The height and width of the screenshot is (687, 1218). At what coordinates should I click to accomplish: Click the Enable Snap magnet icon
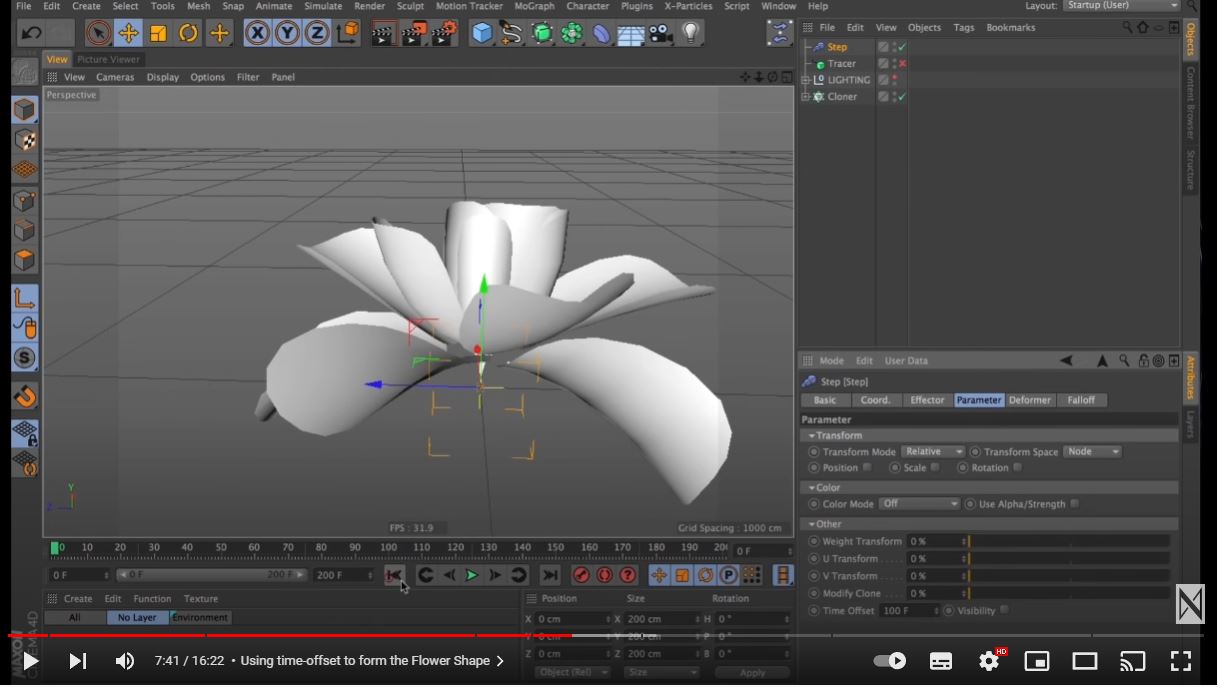coord(25,397)
